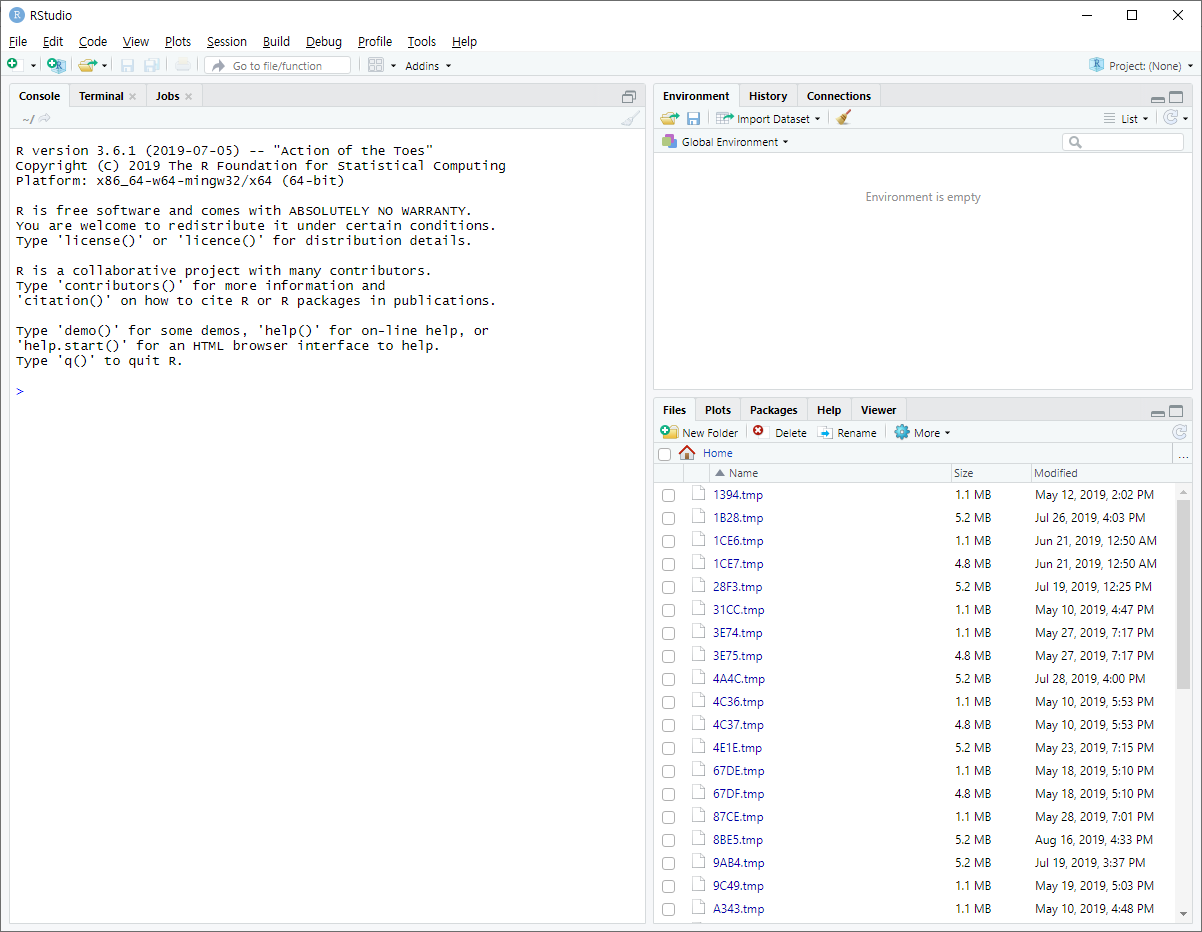Click the Save document icon
1202x932 pixels.
coord(127,65)
